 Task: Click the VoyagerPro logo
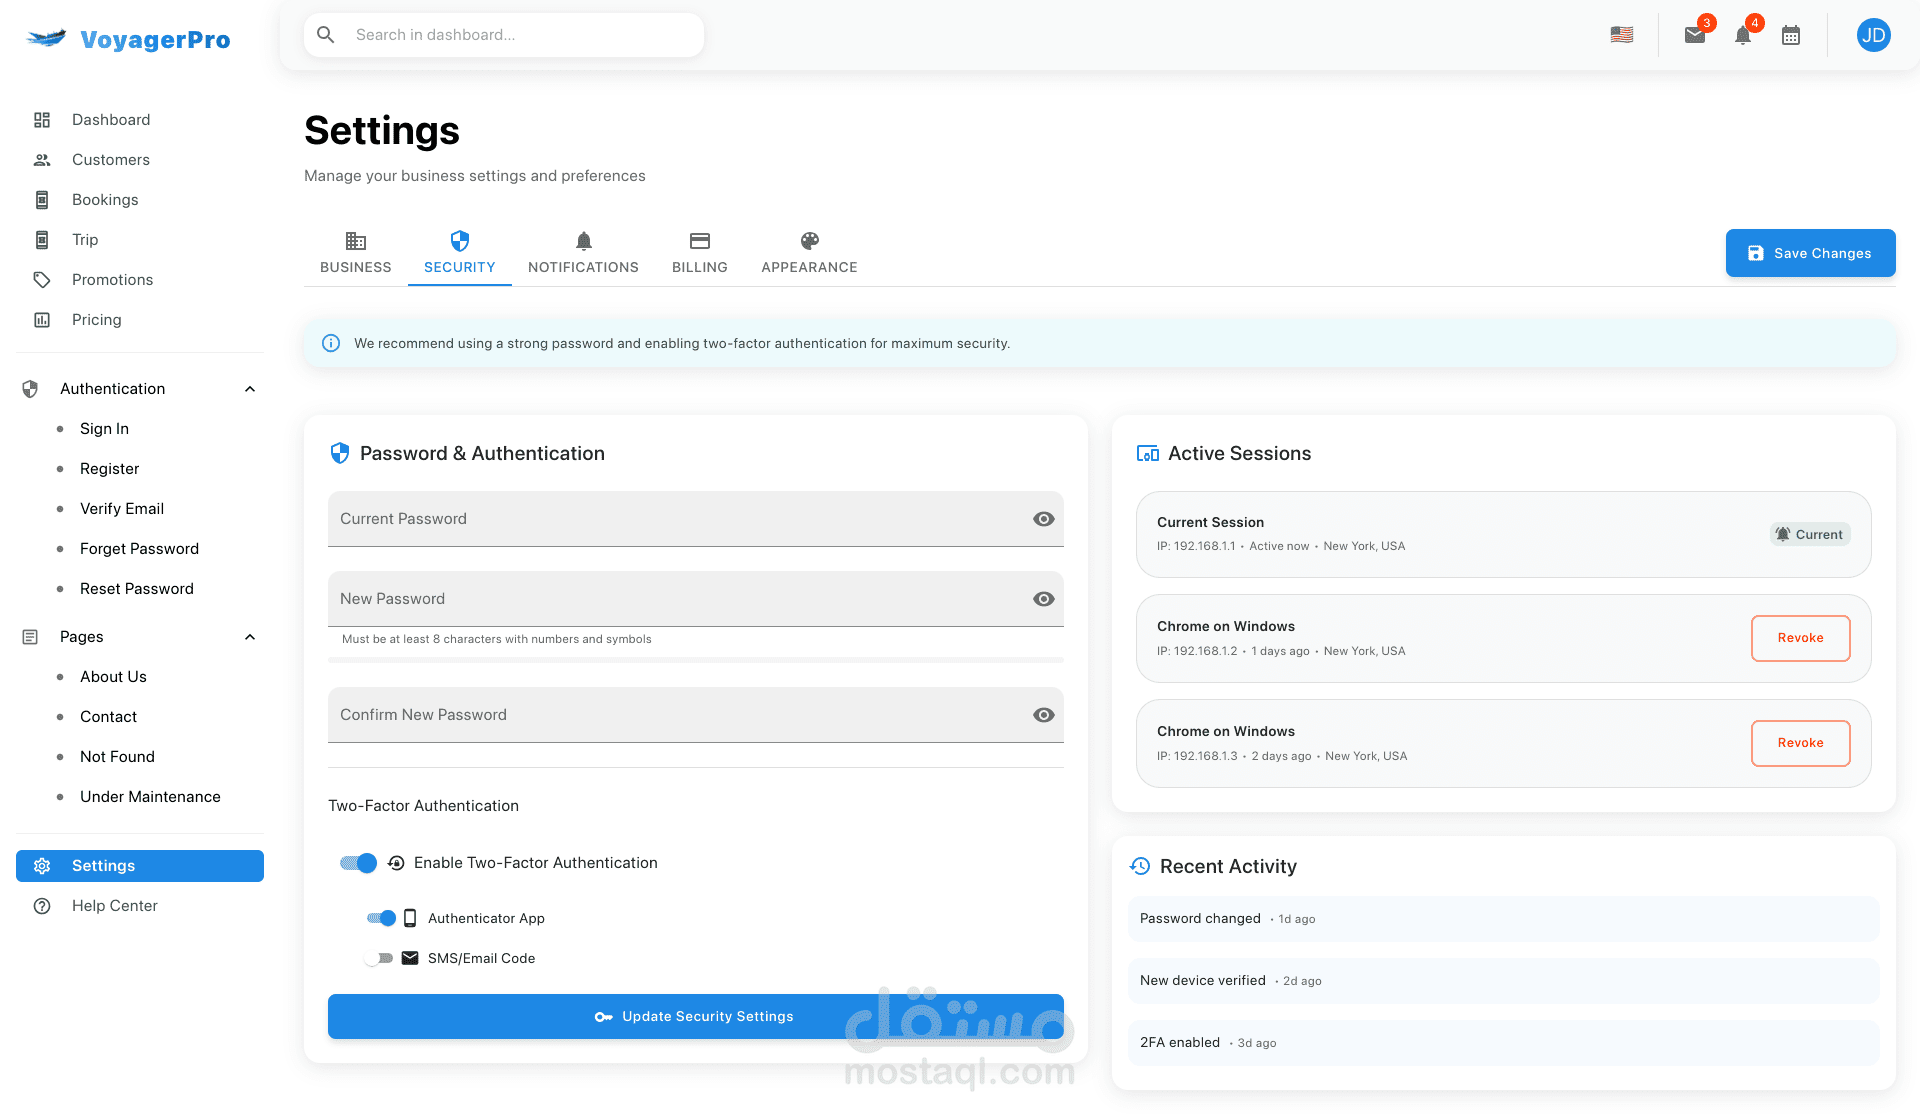(x=128, y=39)
